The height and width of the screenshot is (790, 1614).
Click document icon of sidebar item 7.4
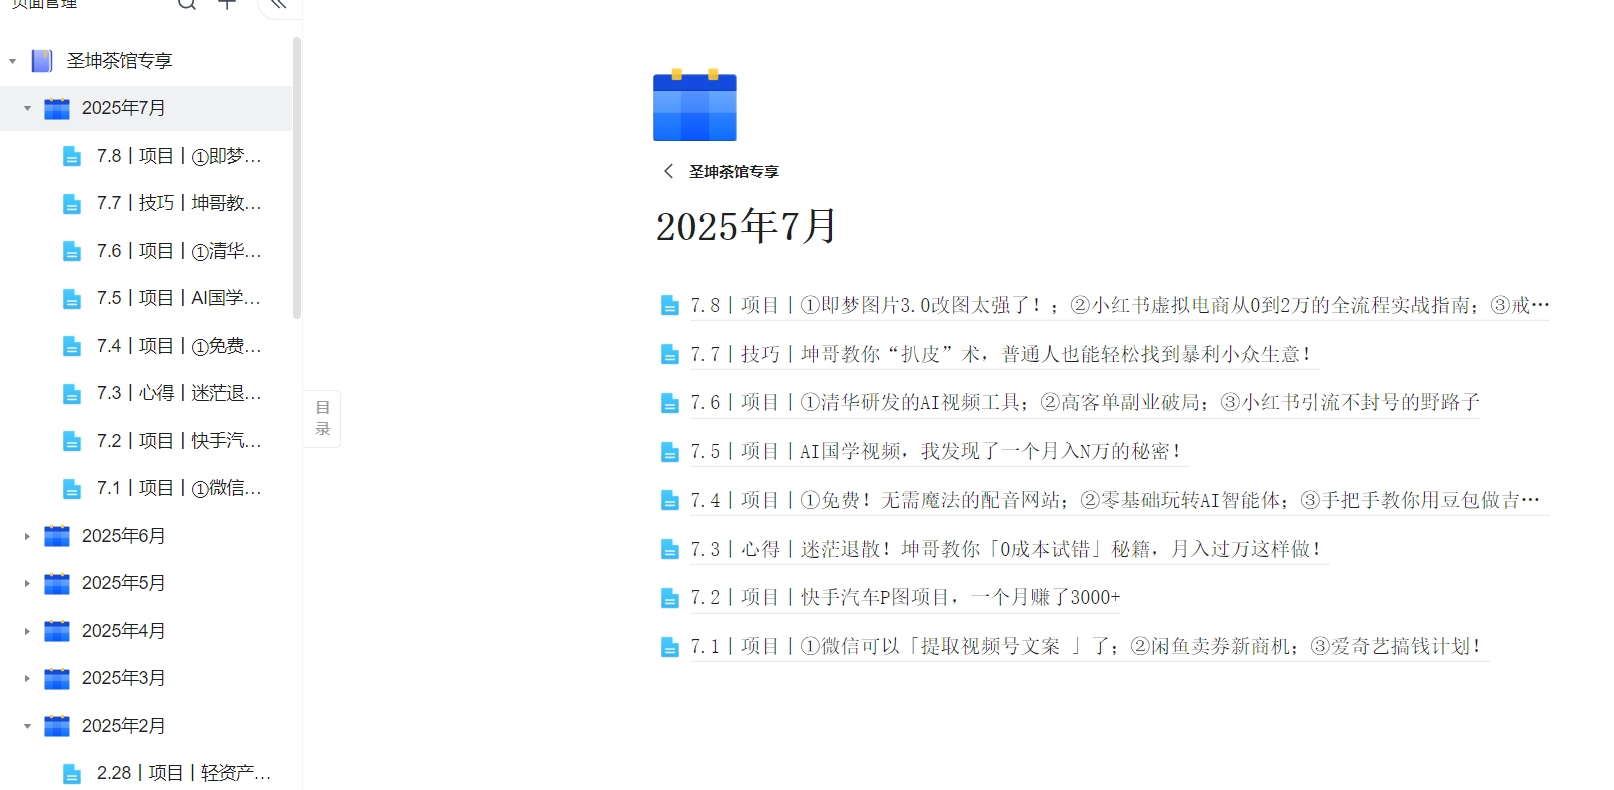pos(72,346)
